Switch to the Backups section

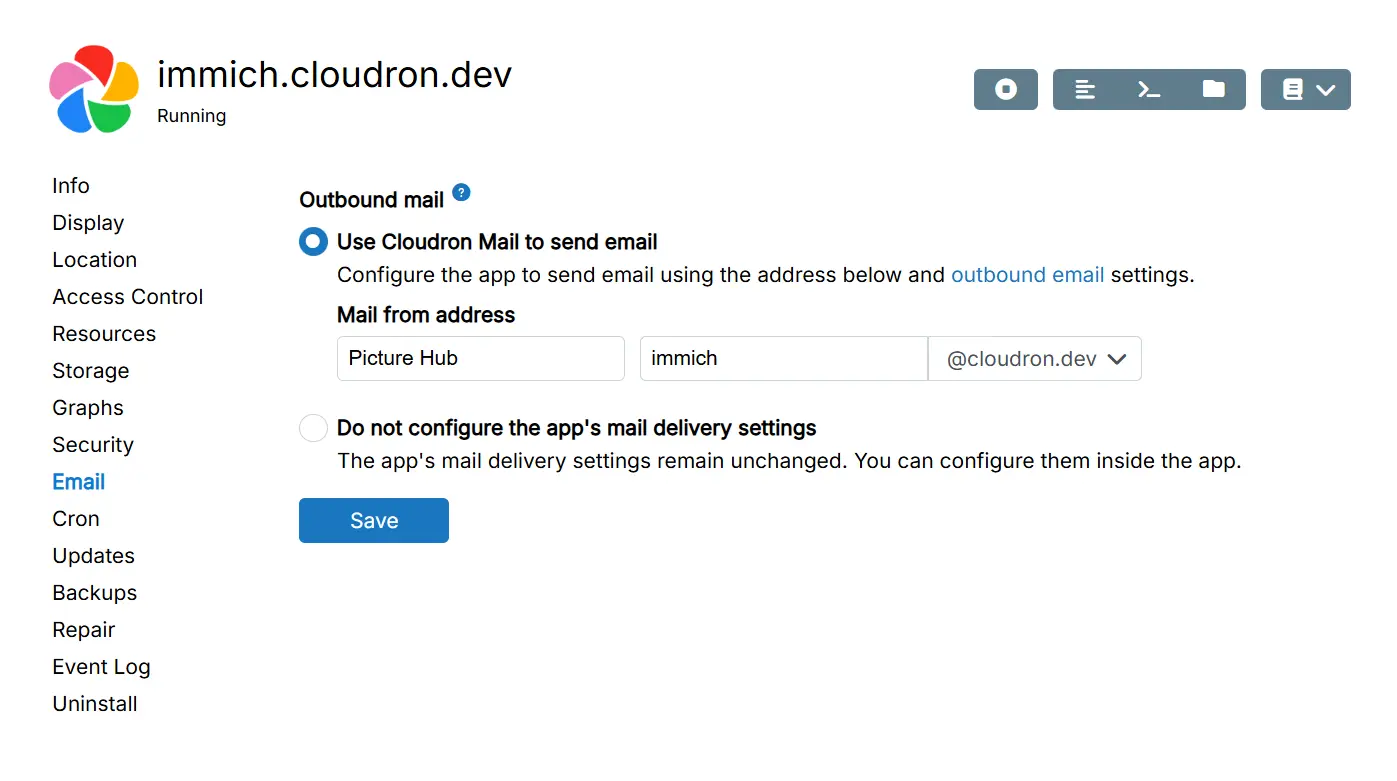pos(95,593)
